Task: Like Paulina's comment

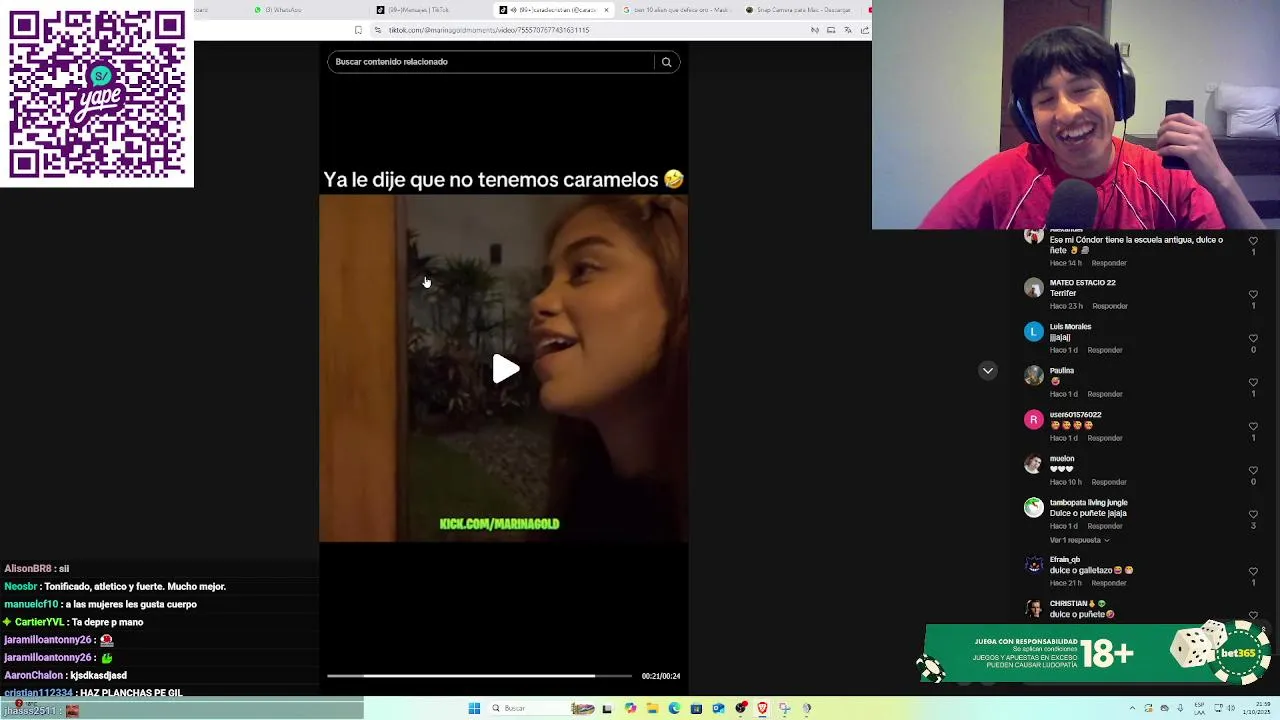Action: [x=1253, y=382]
